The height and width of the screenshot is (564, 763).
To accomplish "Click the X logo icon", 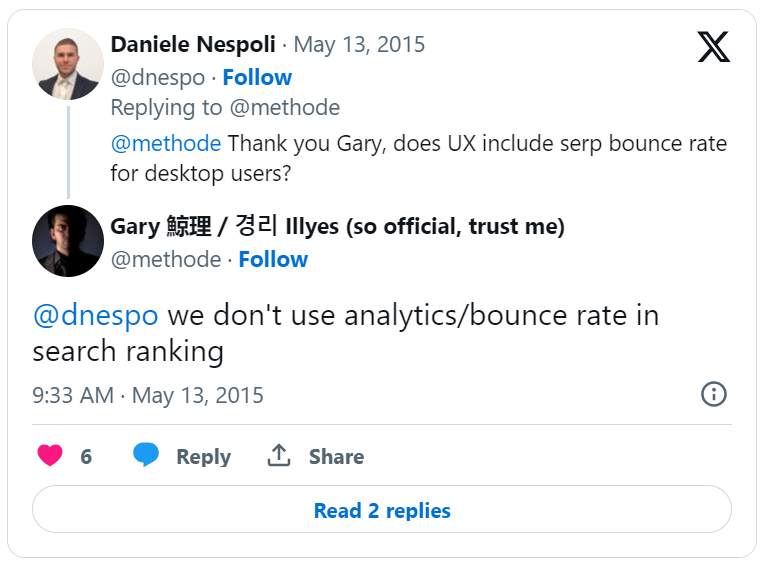I will (713, 47).
